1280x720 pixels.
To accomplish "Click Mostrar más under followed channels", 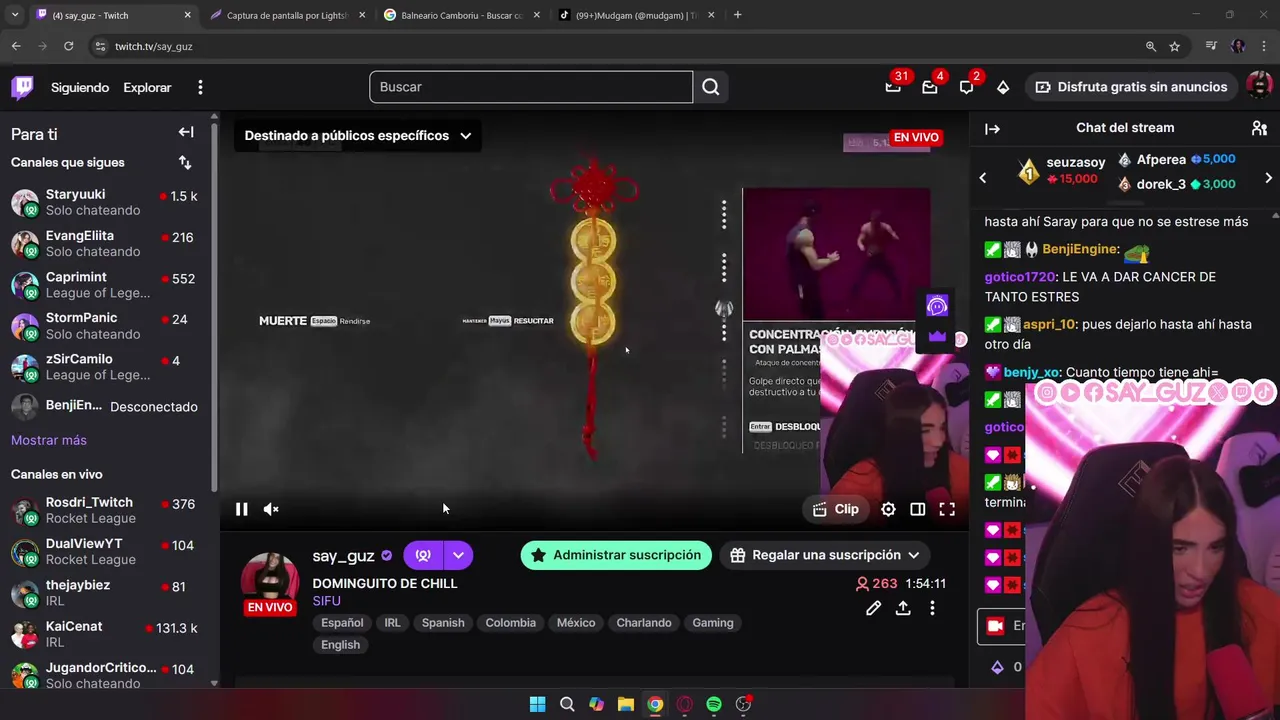I will [49, 440].
